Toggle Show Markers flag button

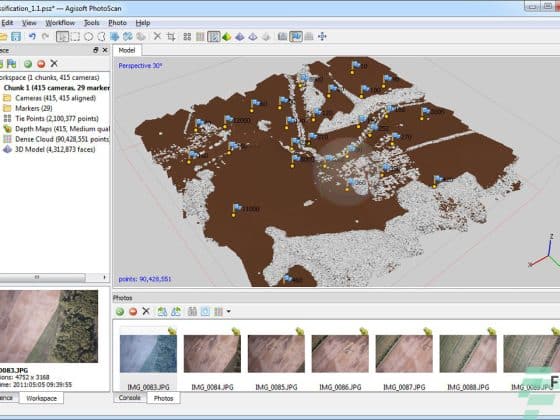pyautogui.click(x=296, y=36)
